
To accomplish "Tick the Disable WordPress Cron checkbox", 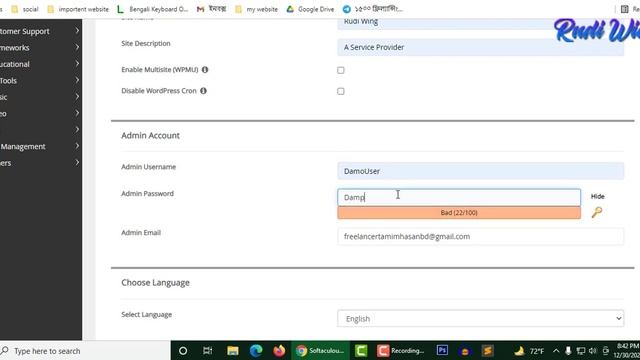I will 341,91.
